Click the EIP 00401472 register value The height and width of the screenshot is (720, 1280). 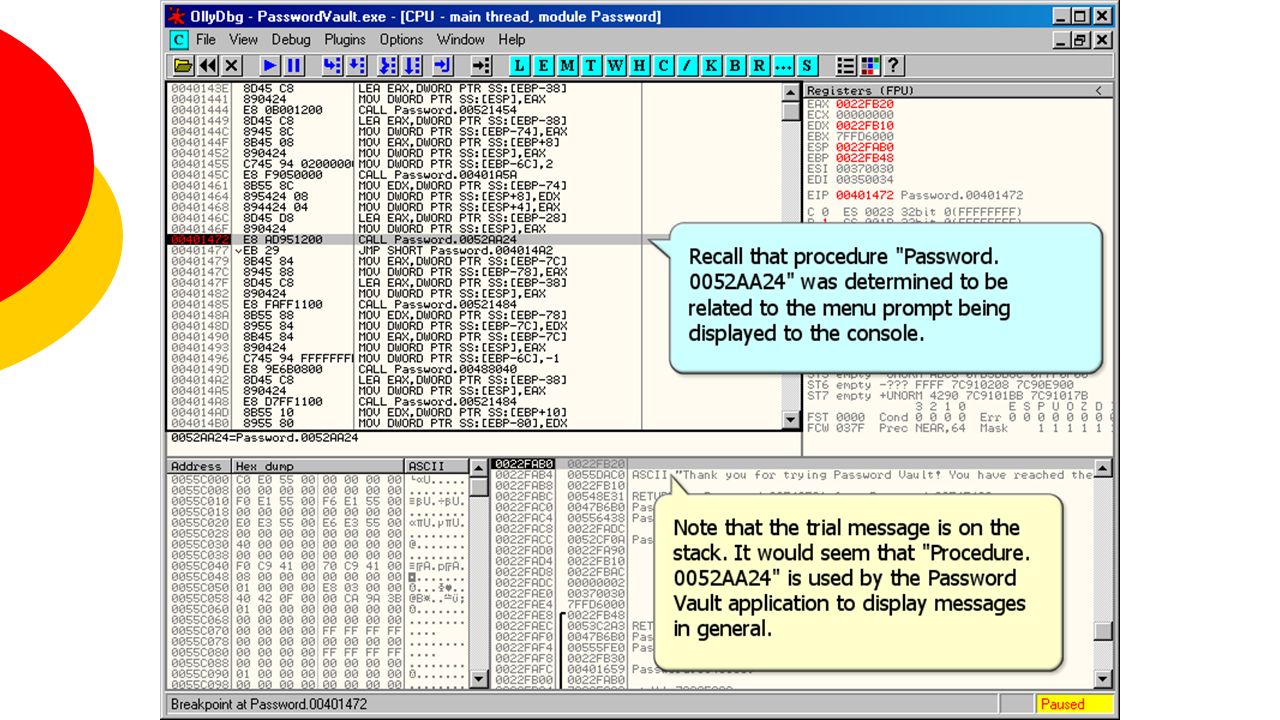(864, 196)
